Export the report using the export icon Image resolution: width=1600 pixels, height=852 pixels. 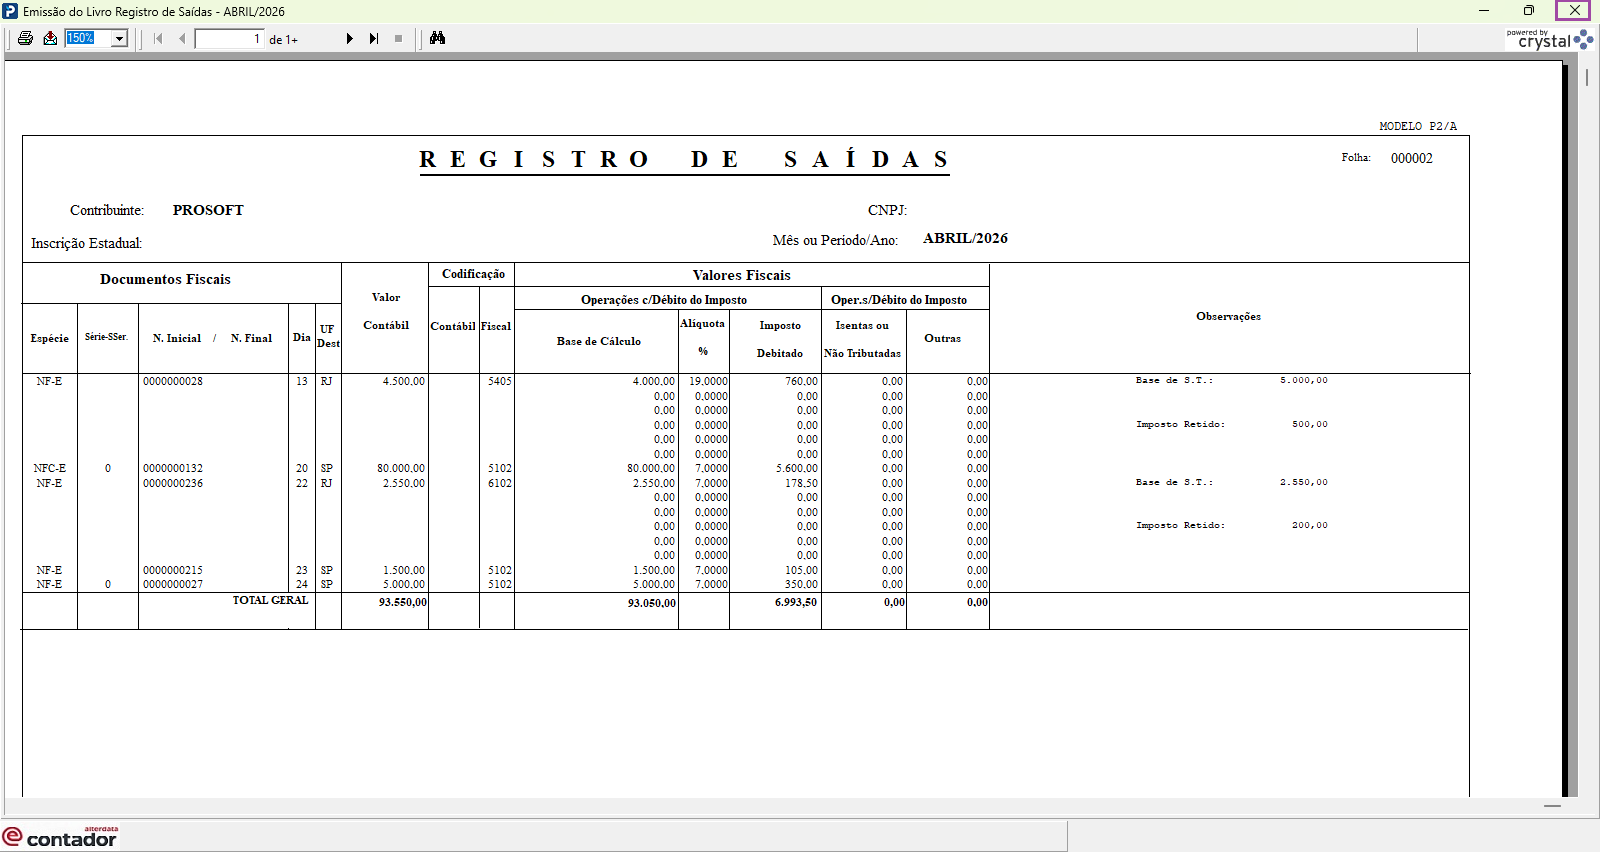tap(50, 38)
